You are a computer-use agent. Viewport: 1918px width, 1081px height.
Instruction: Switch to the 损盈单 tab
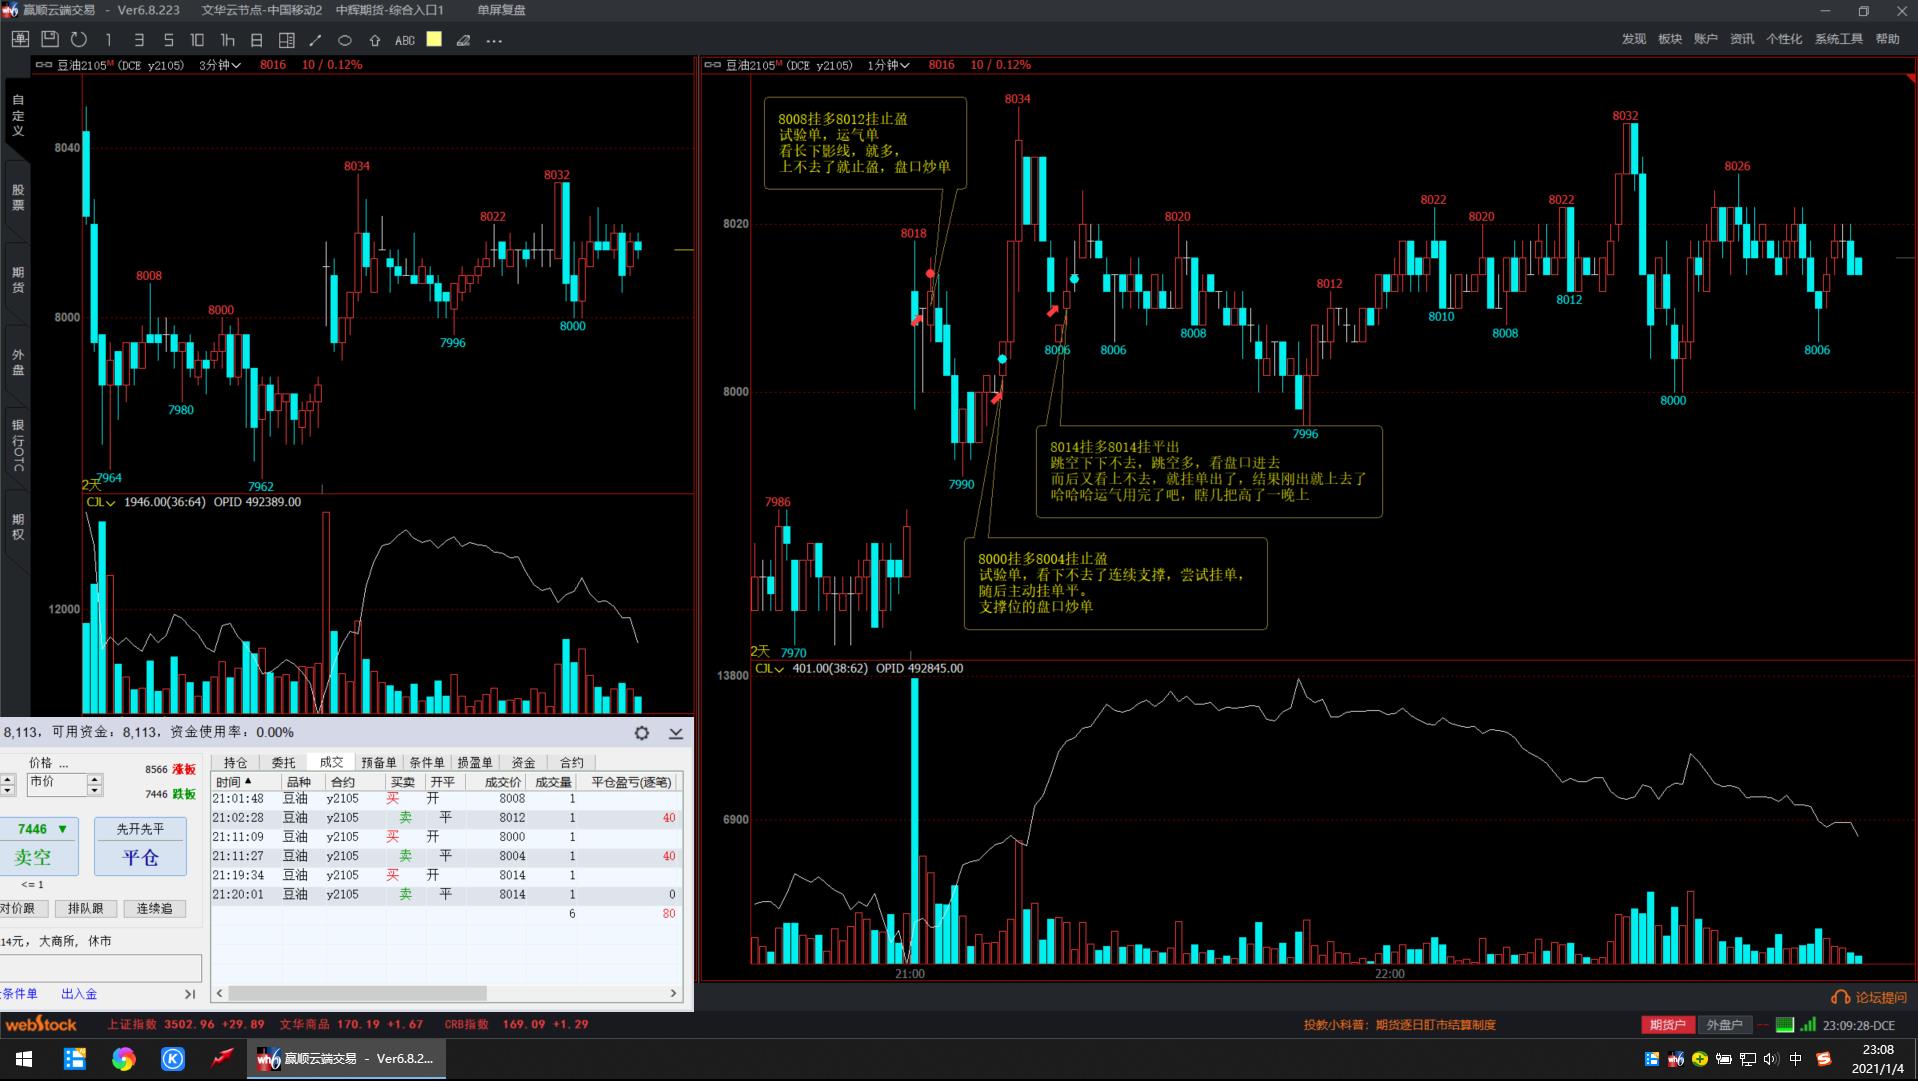pyautogui.click(x=475, y=762)
